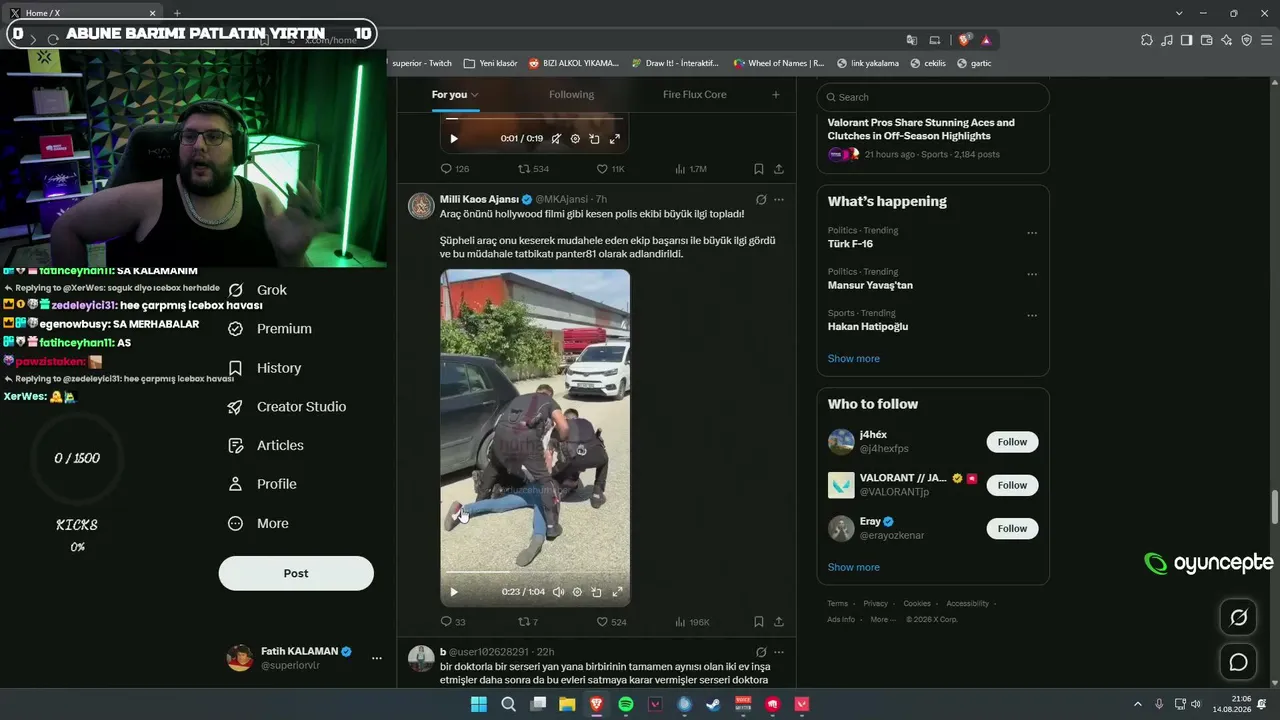Open History in the sidebar

click(x=265, y=368)
